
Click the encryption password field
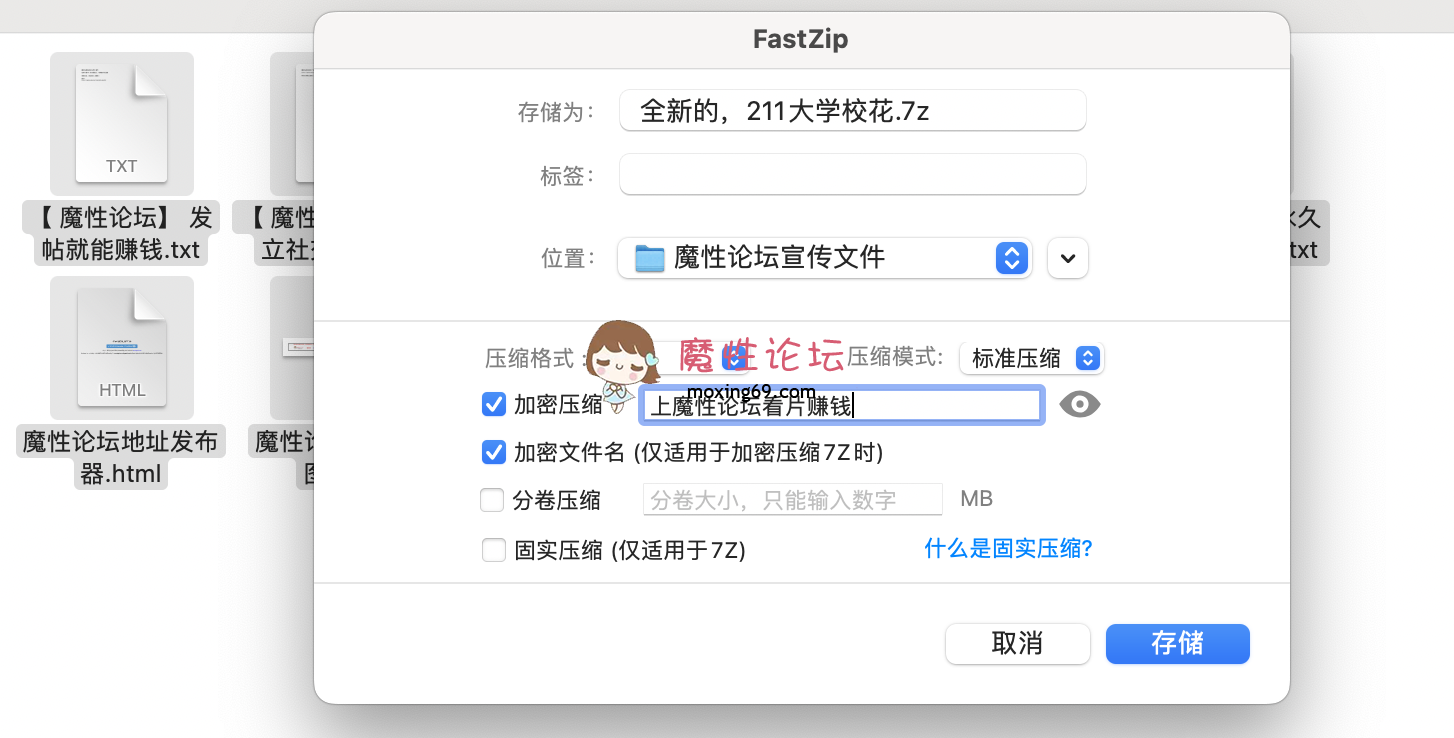pyautogui.click(x=842, y=405)
